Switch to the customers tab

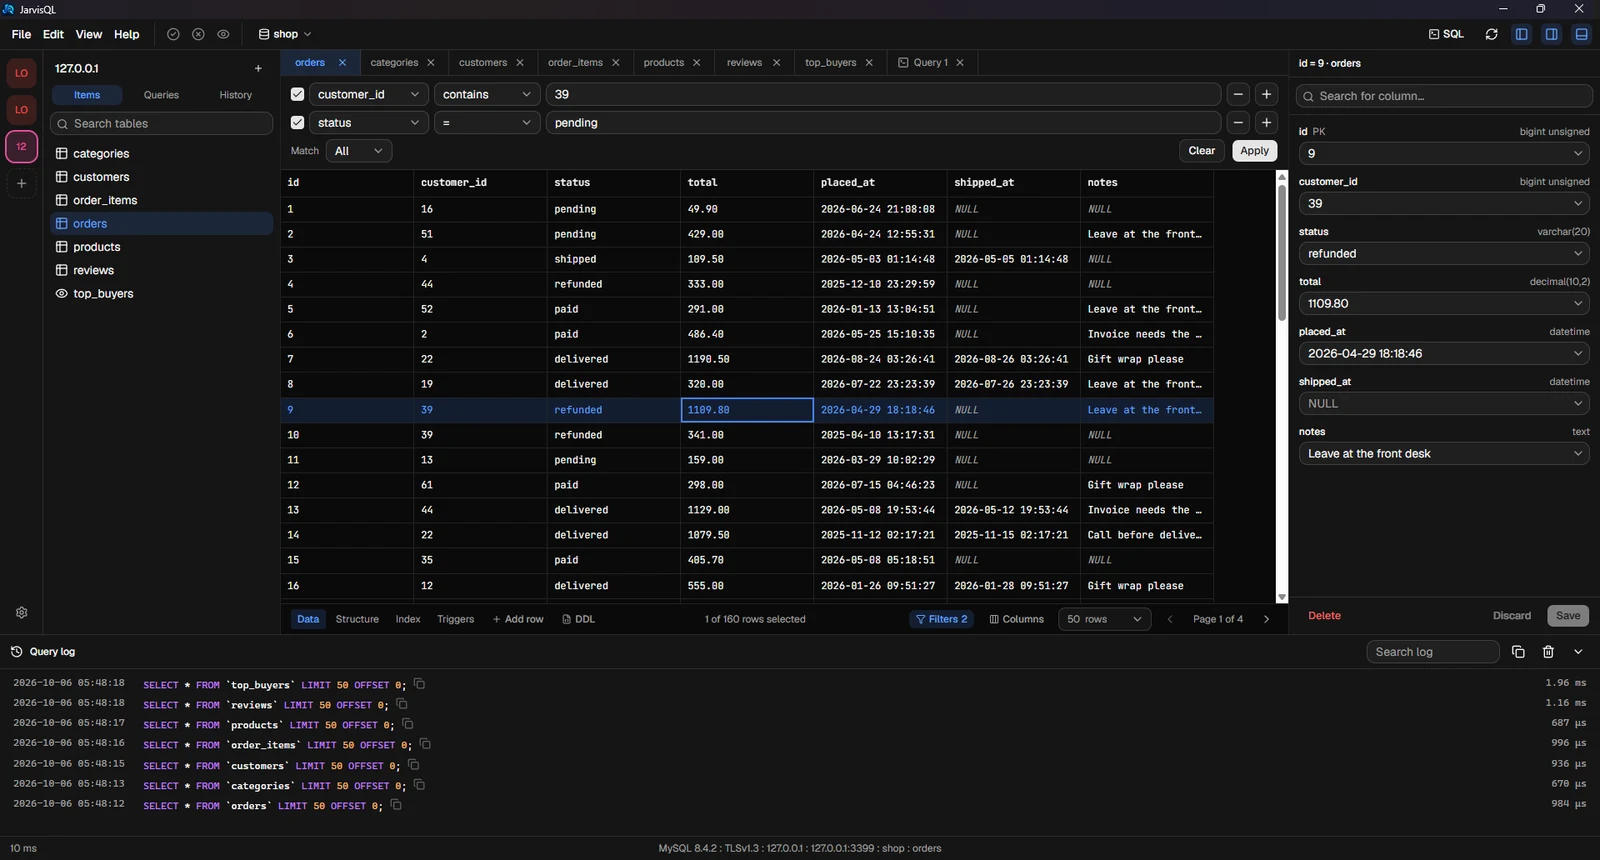point(483,62)
